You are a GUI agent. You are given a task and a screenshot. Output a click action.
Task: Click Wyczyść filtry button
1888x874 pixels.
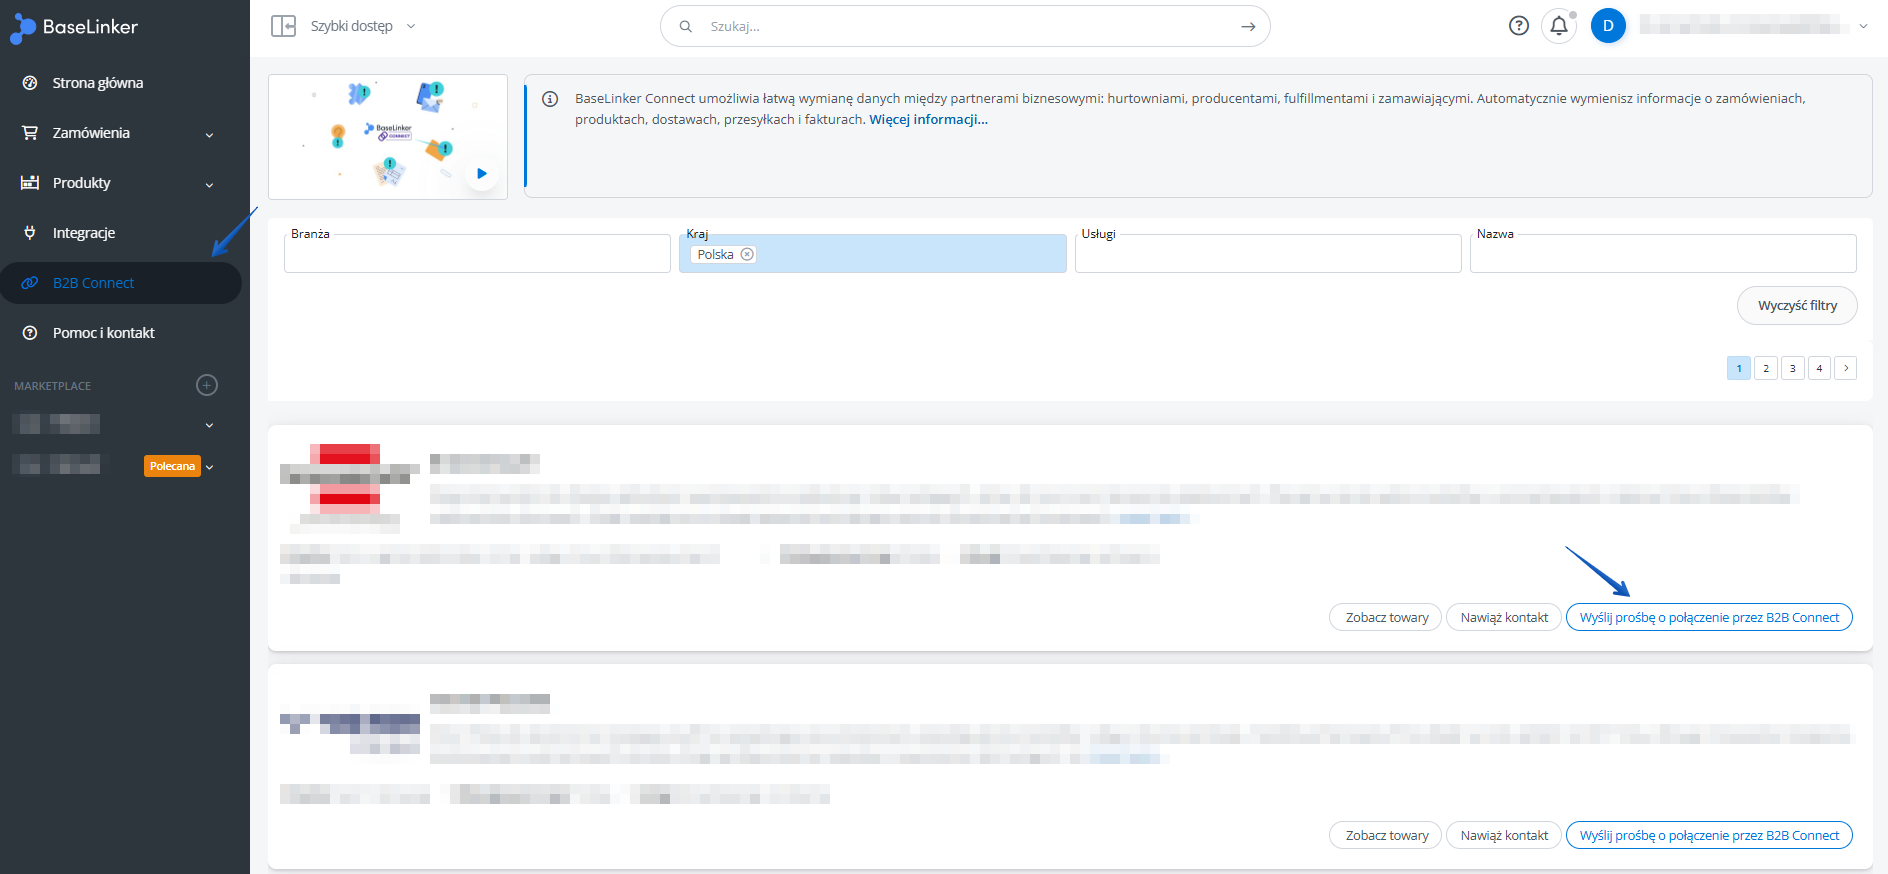(1797, 305)
